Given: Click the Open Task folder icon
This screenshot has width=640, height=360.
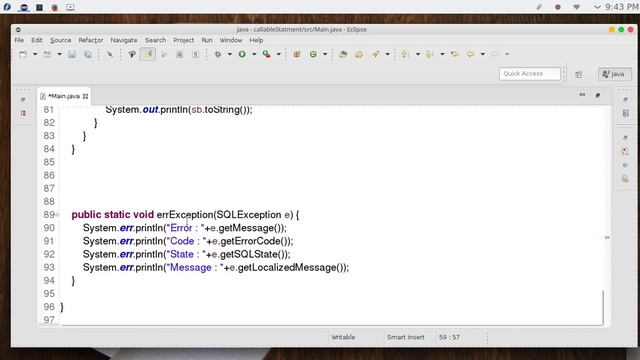Looking at the screenshot, I should [359, 54].
